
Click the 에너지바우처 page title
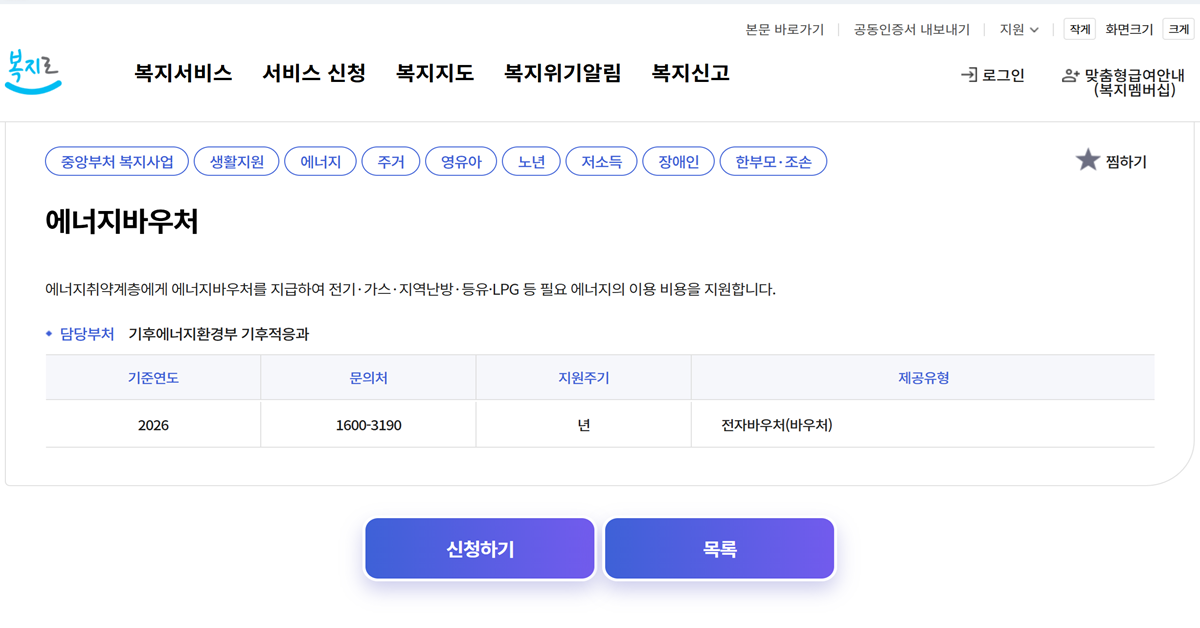(122, 222)
